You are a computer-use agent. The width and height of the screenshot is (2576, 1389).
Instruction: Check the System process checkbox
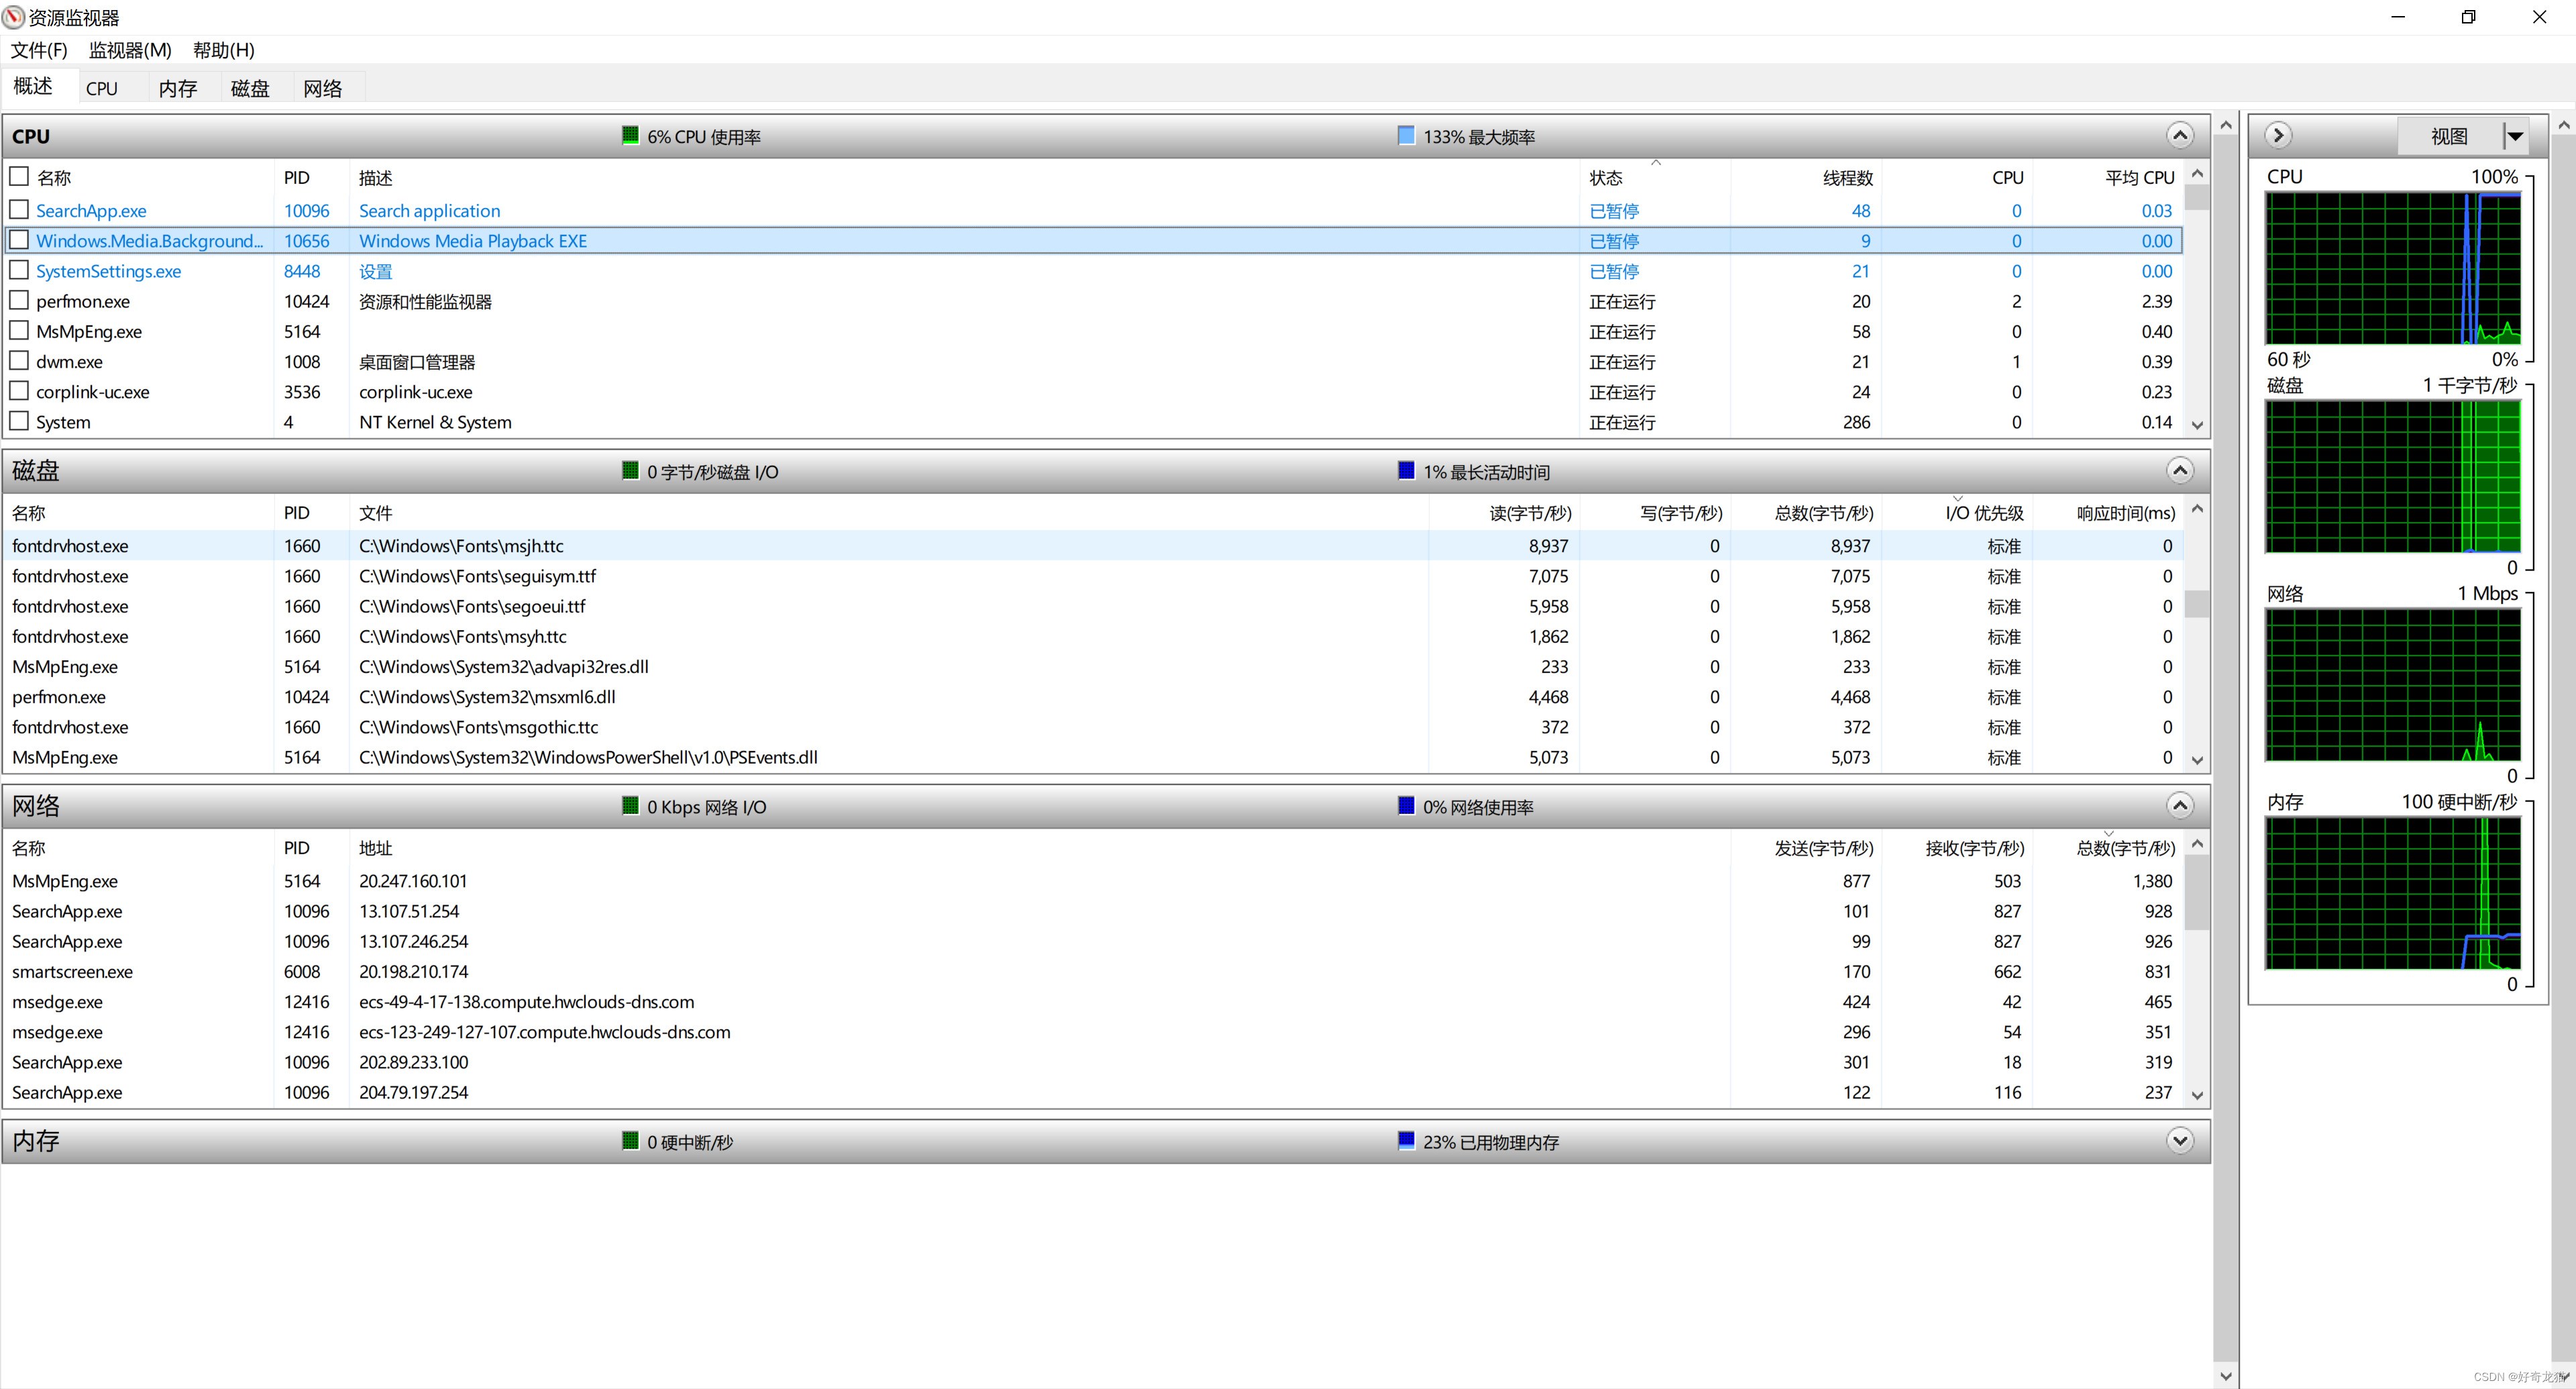click(x=19, y=421)
